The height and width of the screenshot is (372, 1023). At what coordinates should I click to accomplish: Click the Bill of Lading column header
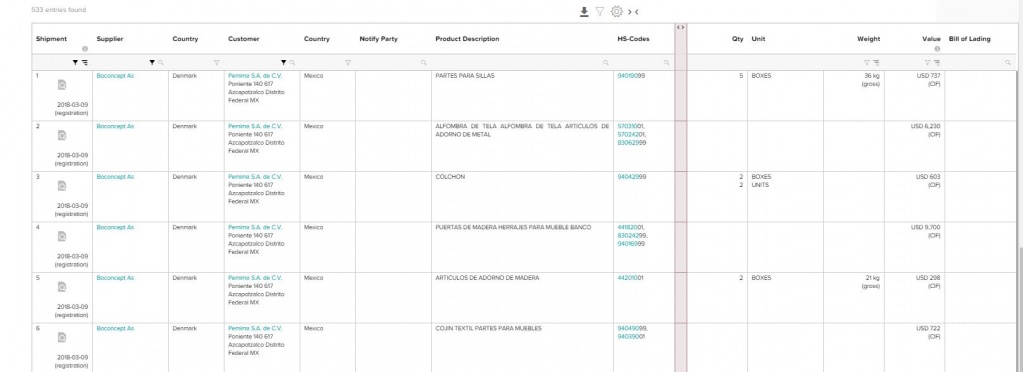970,39
